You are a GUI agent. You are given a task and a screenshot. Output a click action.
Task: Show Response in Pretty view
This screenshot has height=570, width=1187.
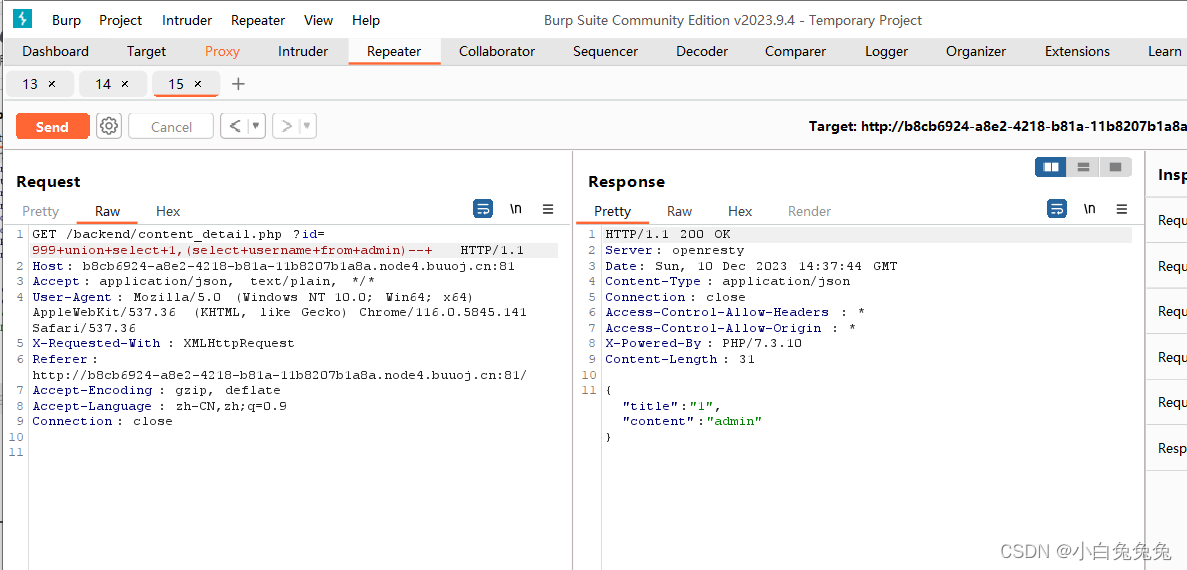[x=612, y=211]
